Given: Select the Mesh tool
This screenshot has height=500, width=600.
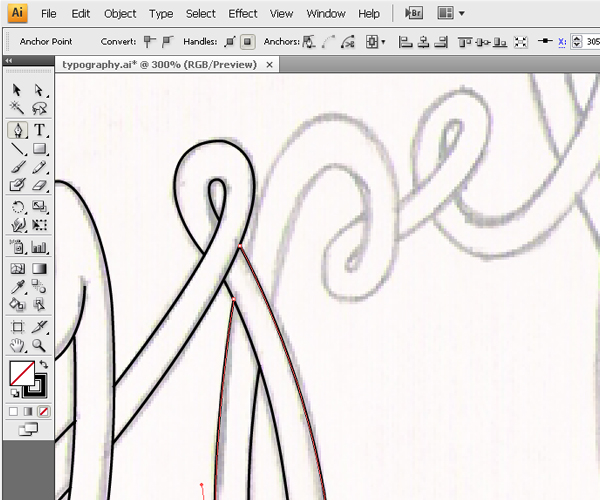Looking at the screenshot, I should [17, 269].
